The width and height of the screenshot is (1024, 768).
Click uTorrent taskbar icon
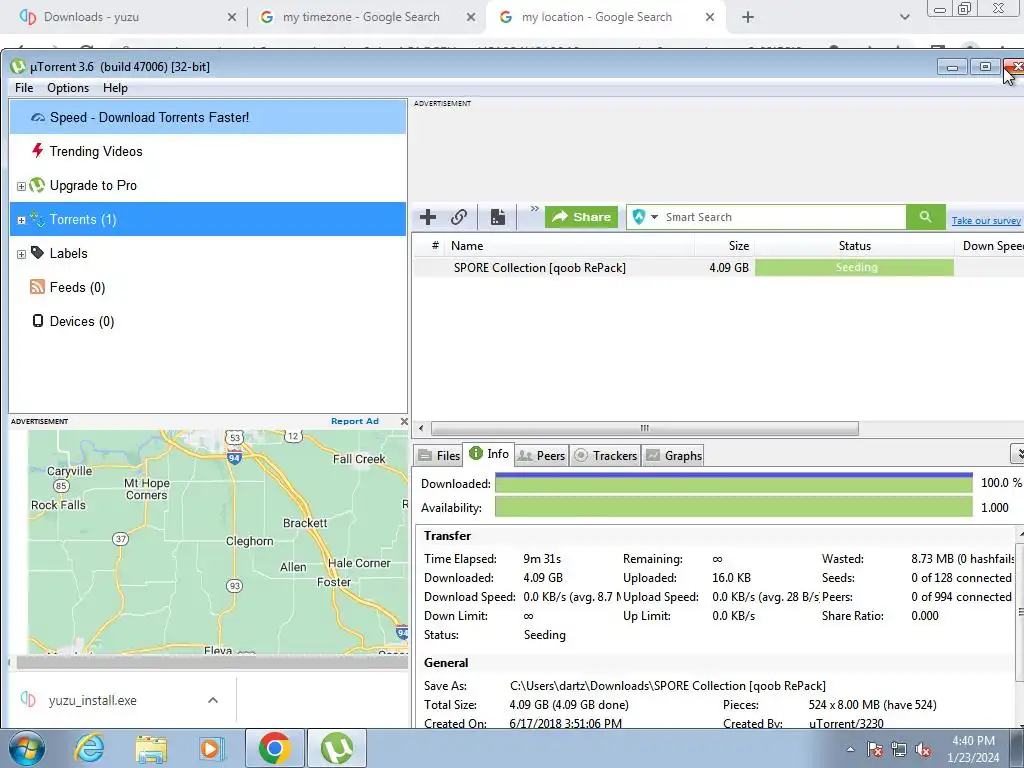coord(336,748)
